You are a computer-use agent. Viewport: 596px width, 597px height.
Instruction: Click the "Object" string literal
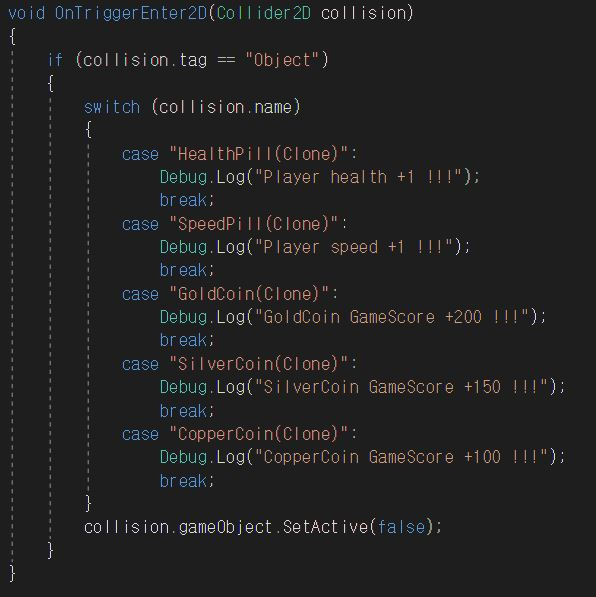pyautogui.click(x=282, y=60)
